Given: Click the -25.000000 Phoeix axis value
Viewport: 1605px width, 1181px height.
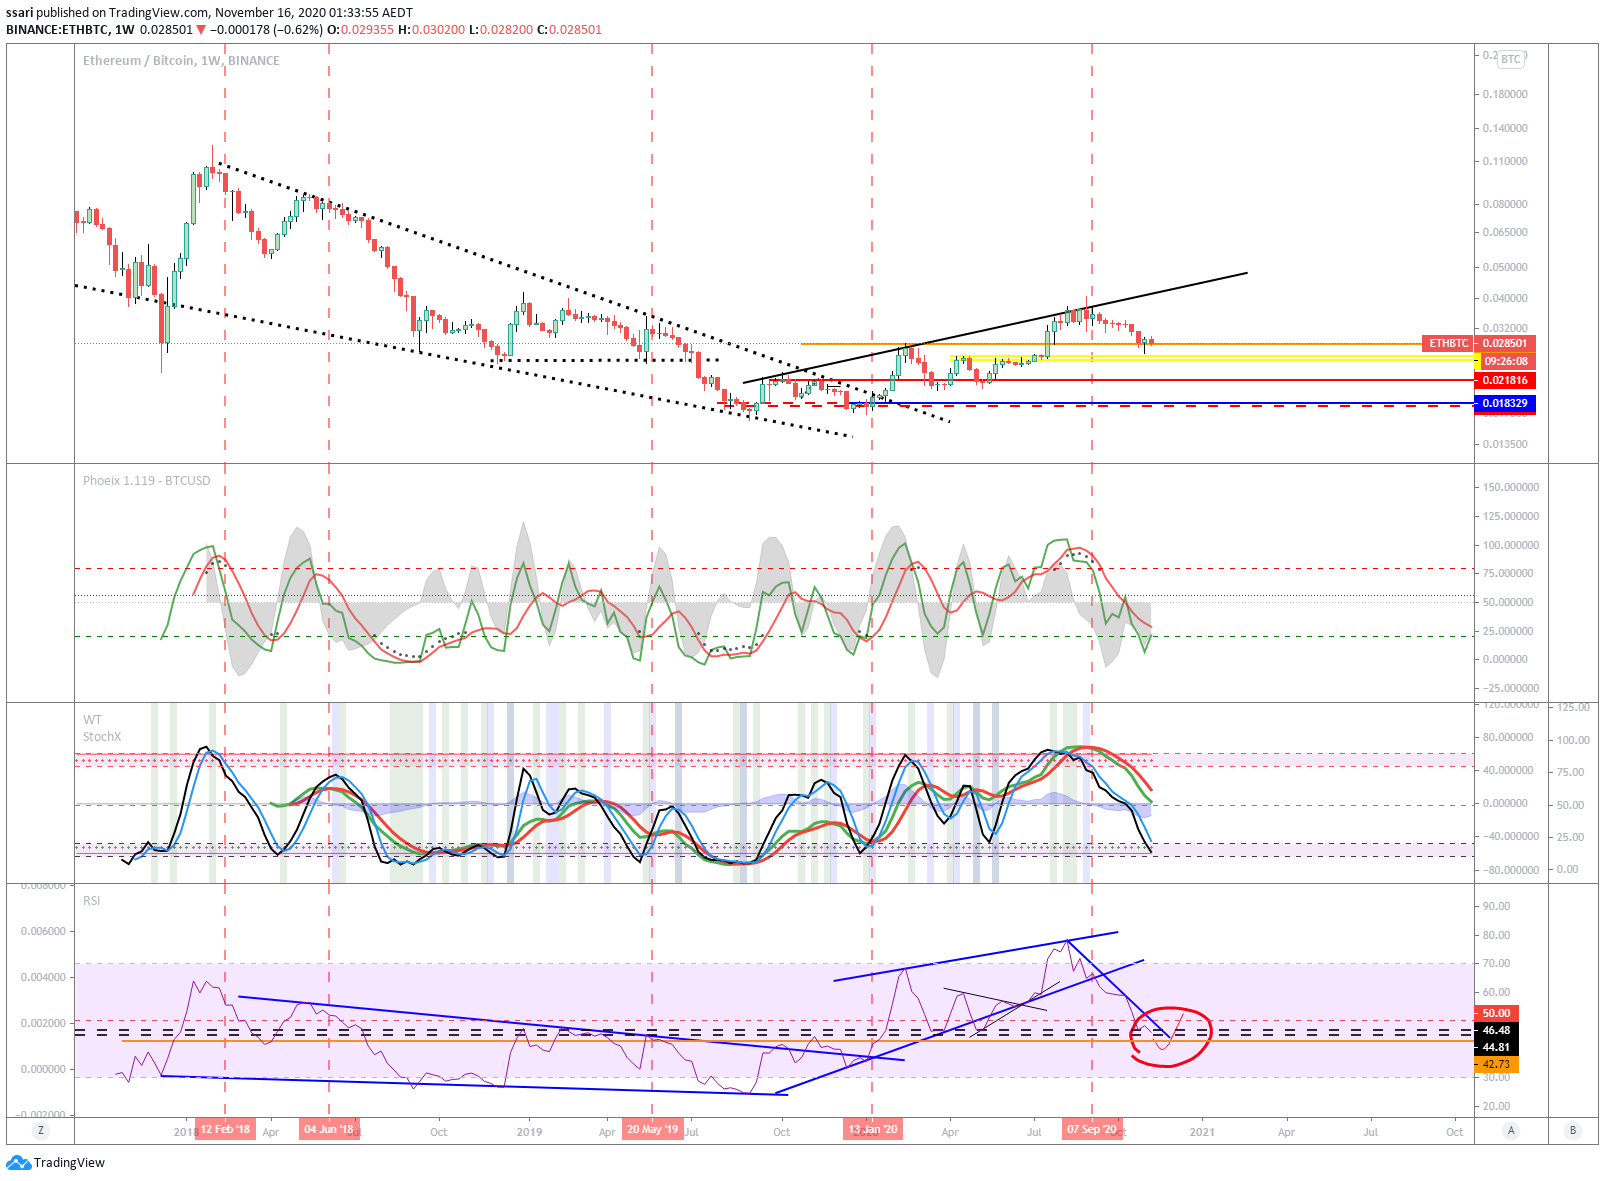Looking at the screenshot, I should 1509,688.
